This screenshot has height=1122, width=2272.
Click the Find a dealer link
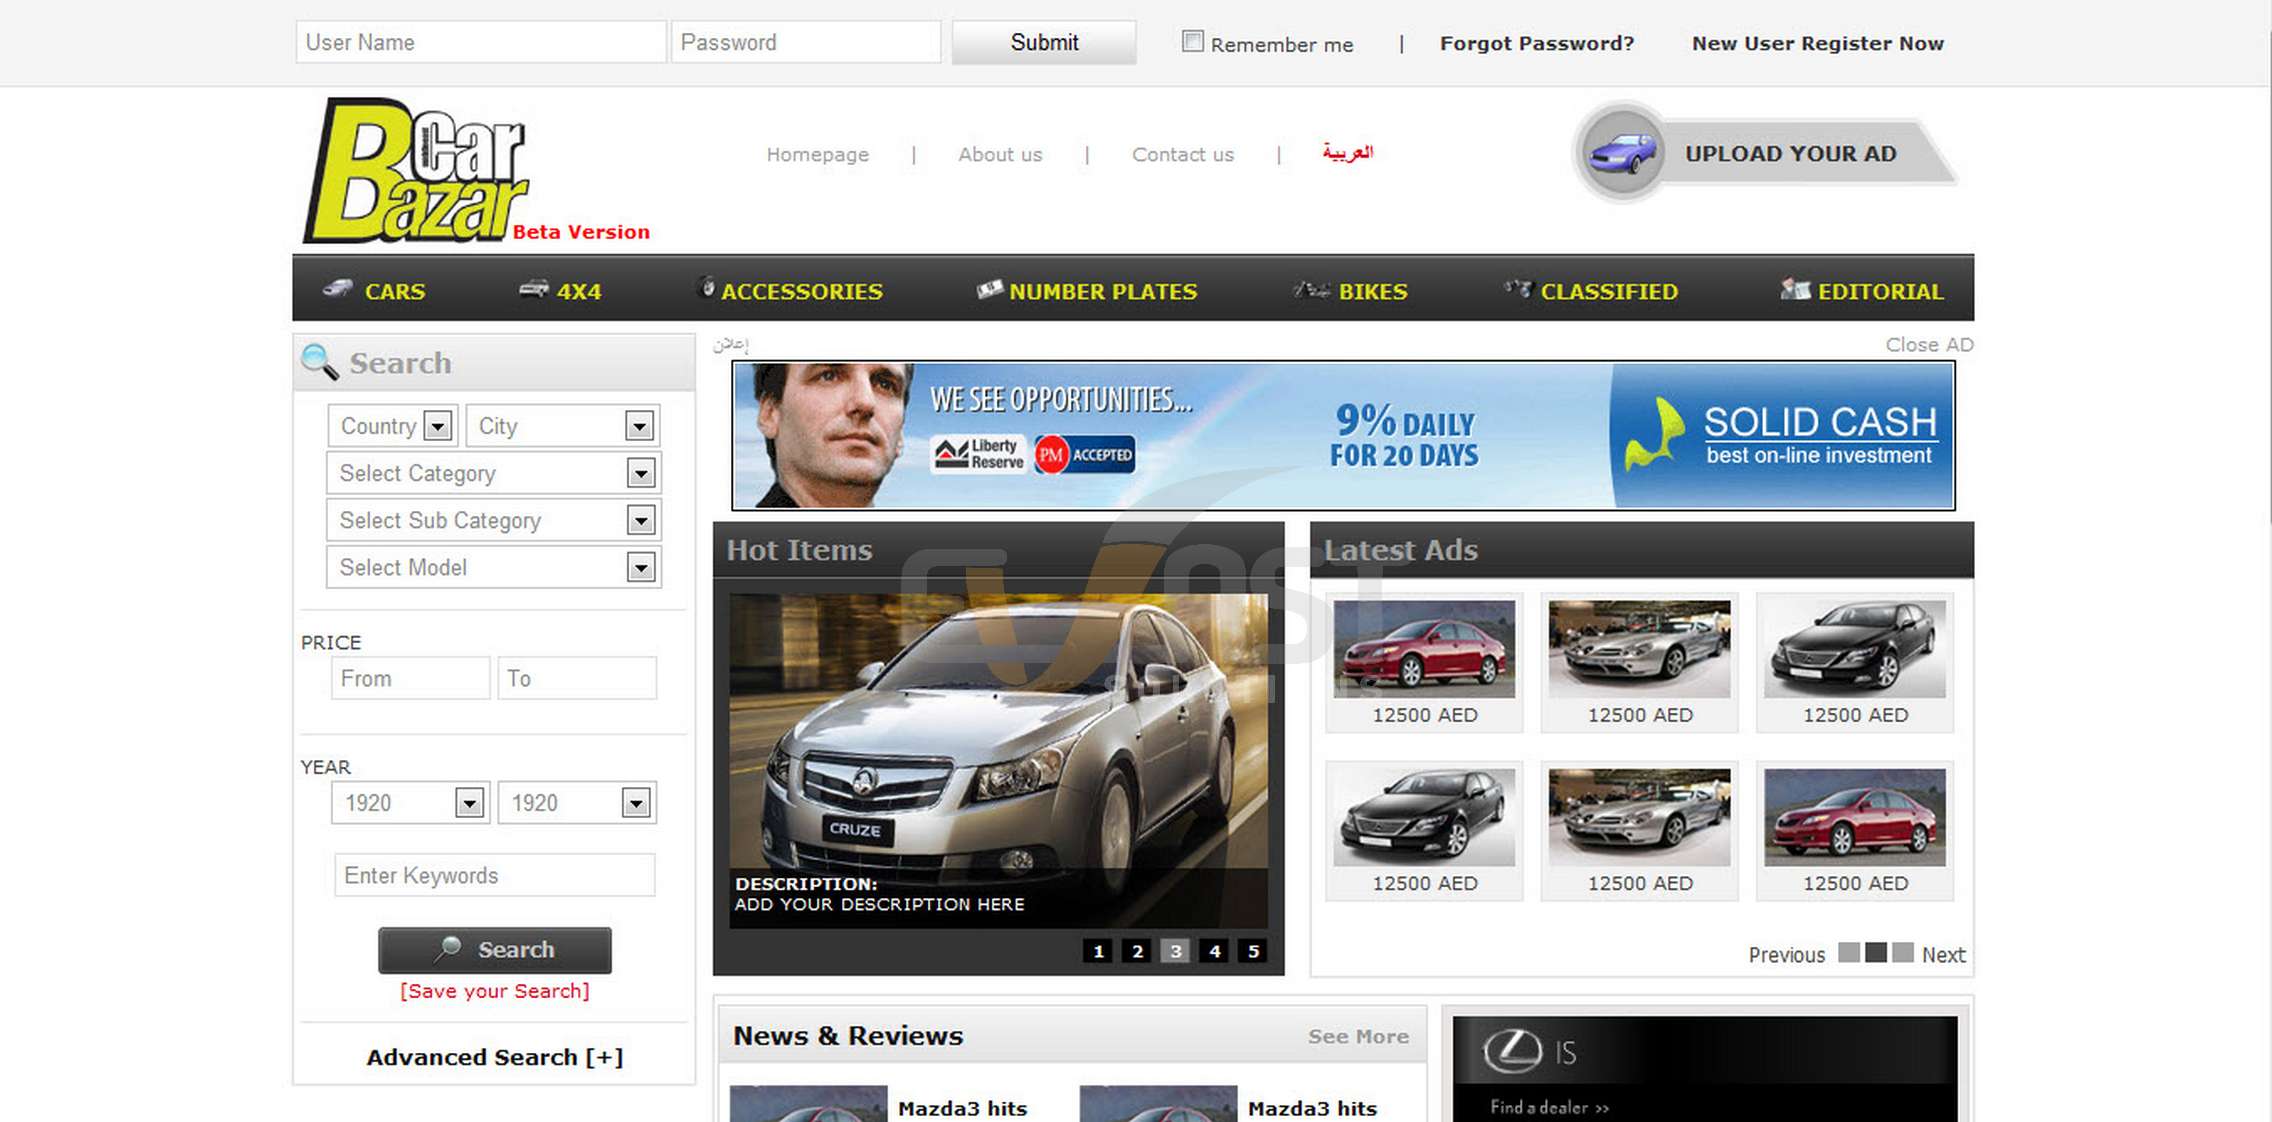pos(1549,1107)
